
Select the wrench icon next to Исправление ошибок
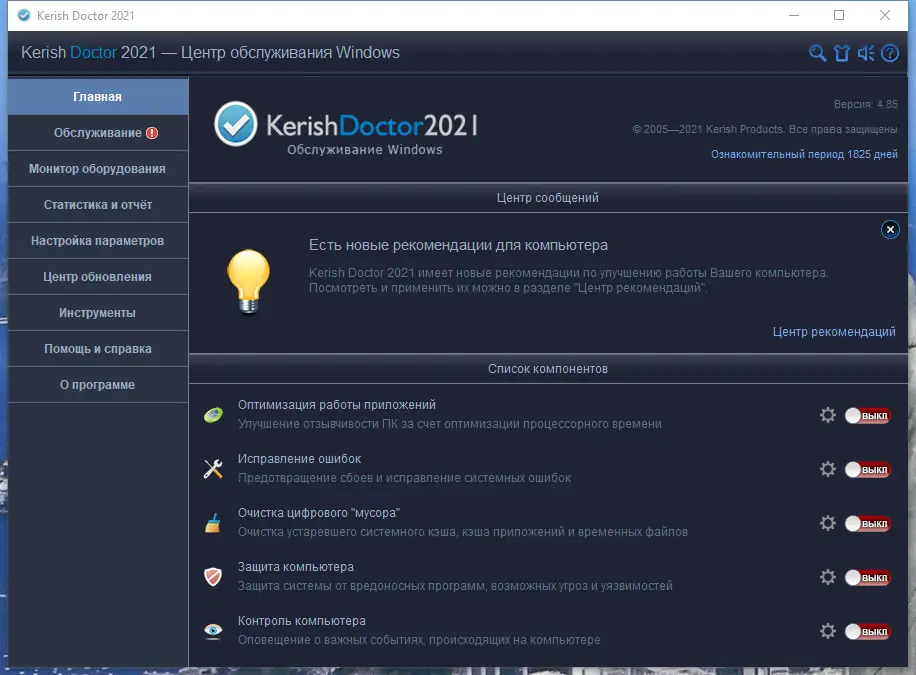click(212, 468)
